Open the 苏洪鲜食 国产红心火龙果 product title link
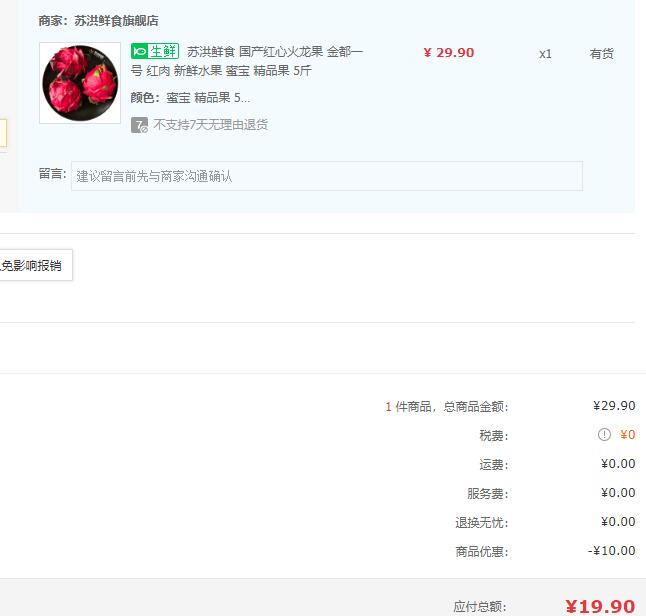 tap(246, 61)
